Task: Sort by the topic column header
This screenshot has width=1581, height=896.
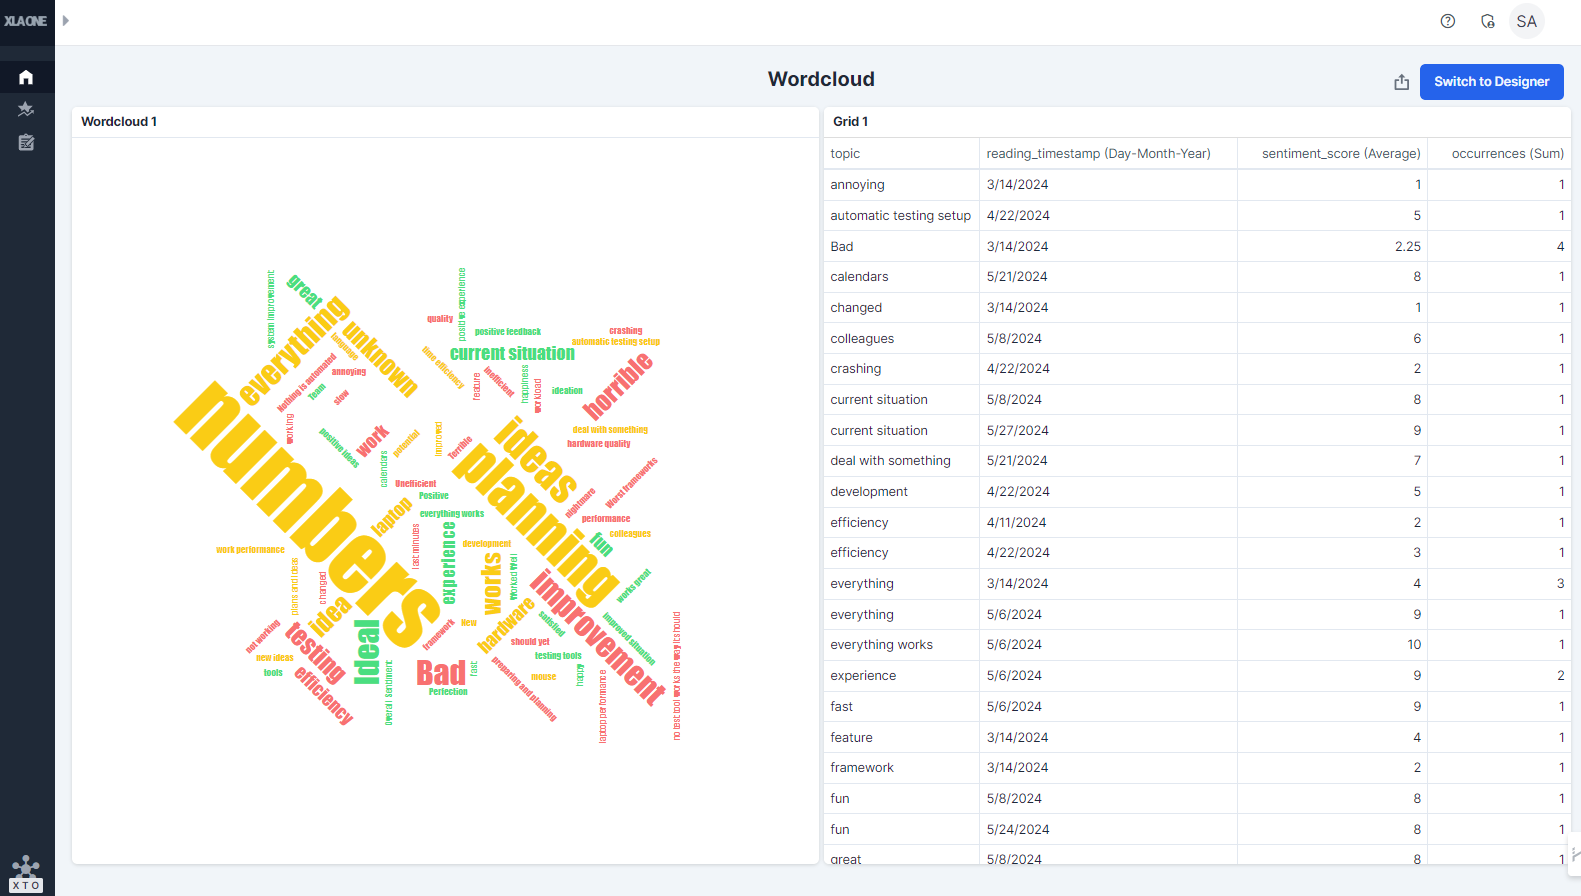Action: [x=845, y=153]
